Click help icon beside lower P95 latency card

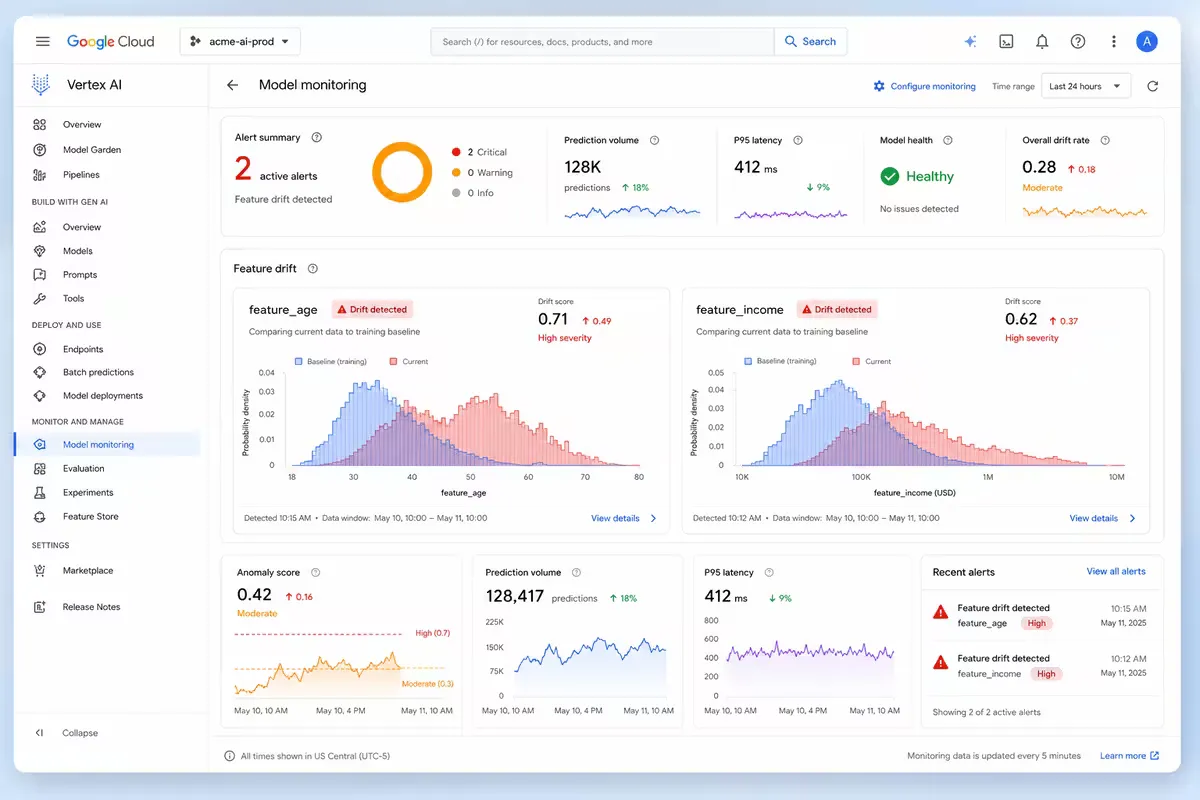point(770,572)
